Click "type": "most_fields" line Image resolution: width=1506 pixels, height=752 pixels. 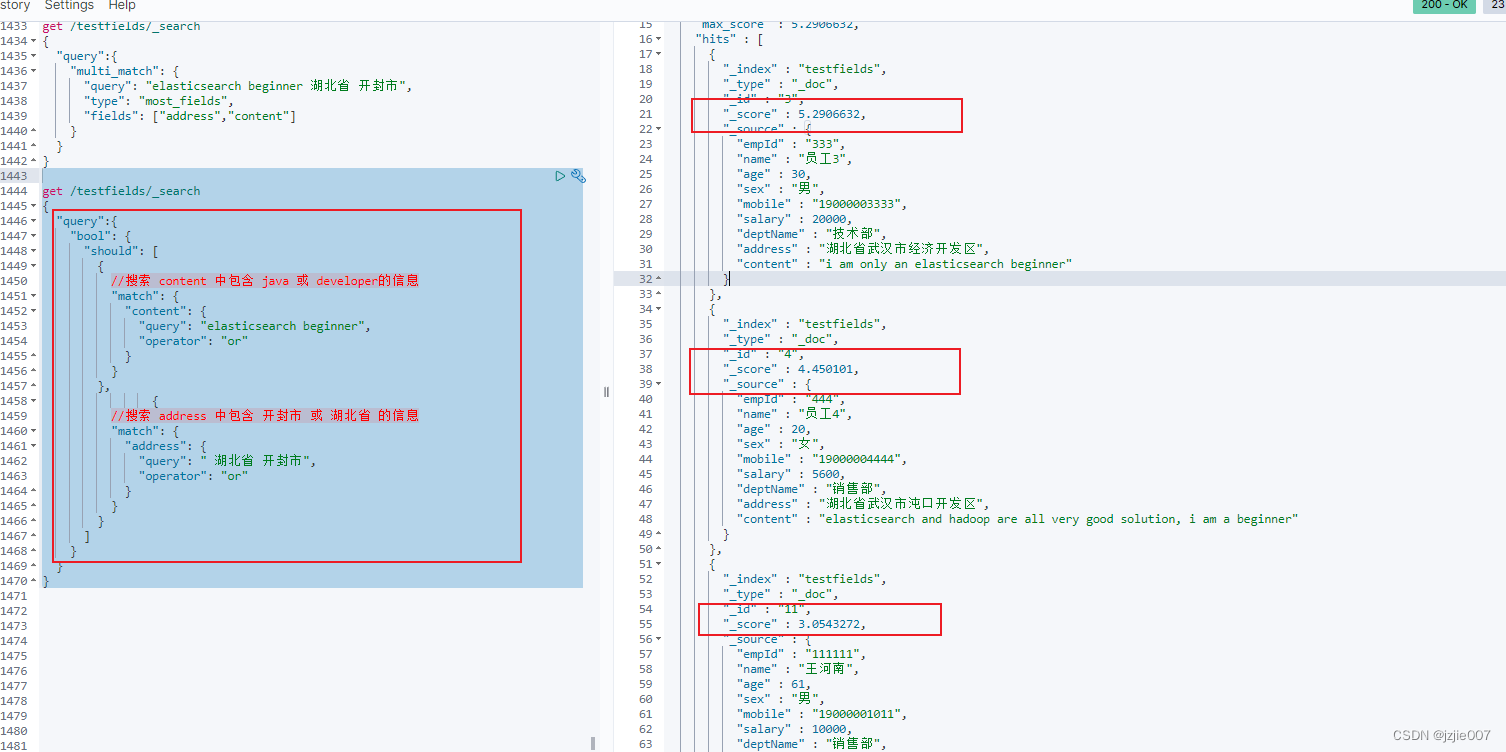(159, 101)
